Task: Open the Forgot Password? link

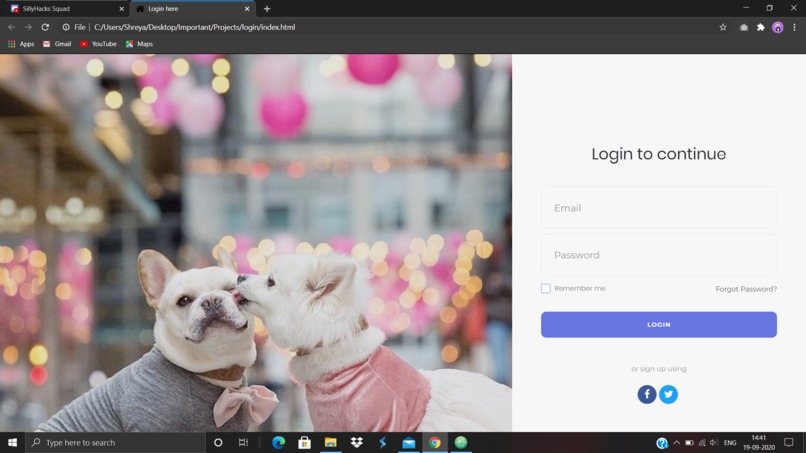Action: (746, 289)
